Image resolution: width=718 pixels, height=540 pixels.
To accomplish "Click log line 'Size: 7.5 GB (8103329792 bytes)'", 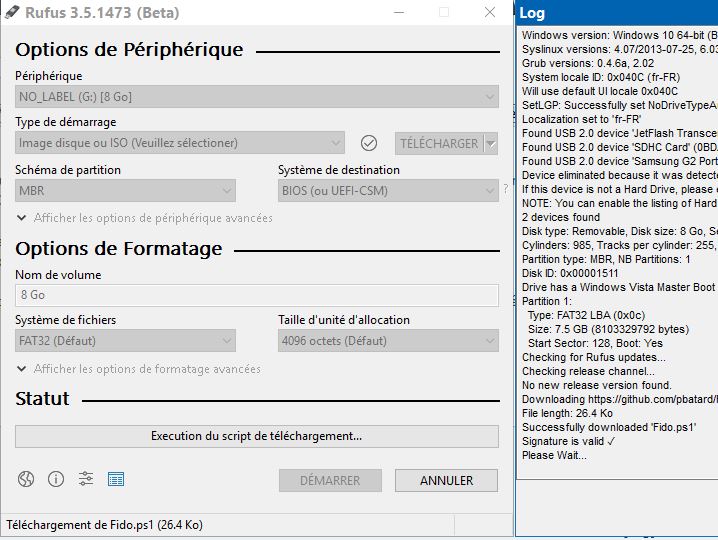I will coord(609,329).
